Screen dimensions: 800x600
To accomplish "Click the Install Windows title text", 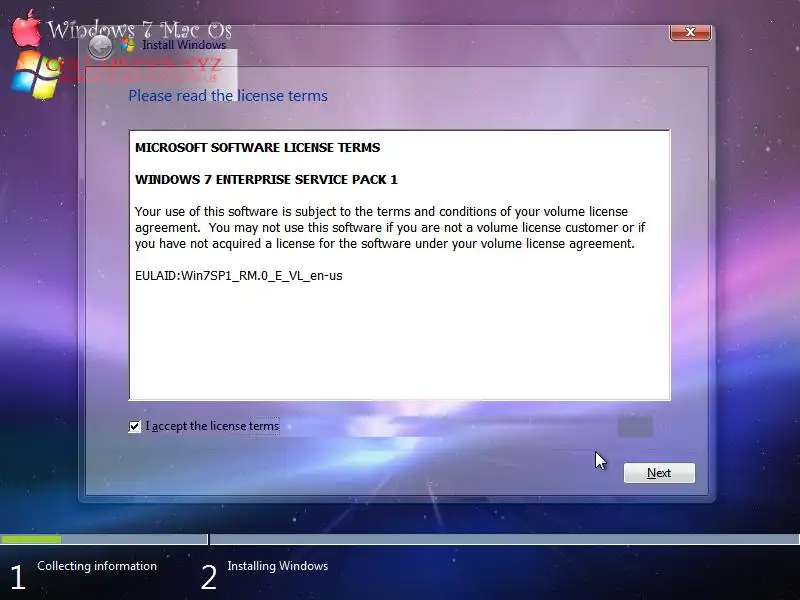I will point(184,45).
